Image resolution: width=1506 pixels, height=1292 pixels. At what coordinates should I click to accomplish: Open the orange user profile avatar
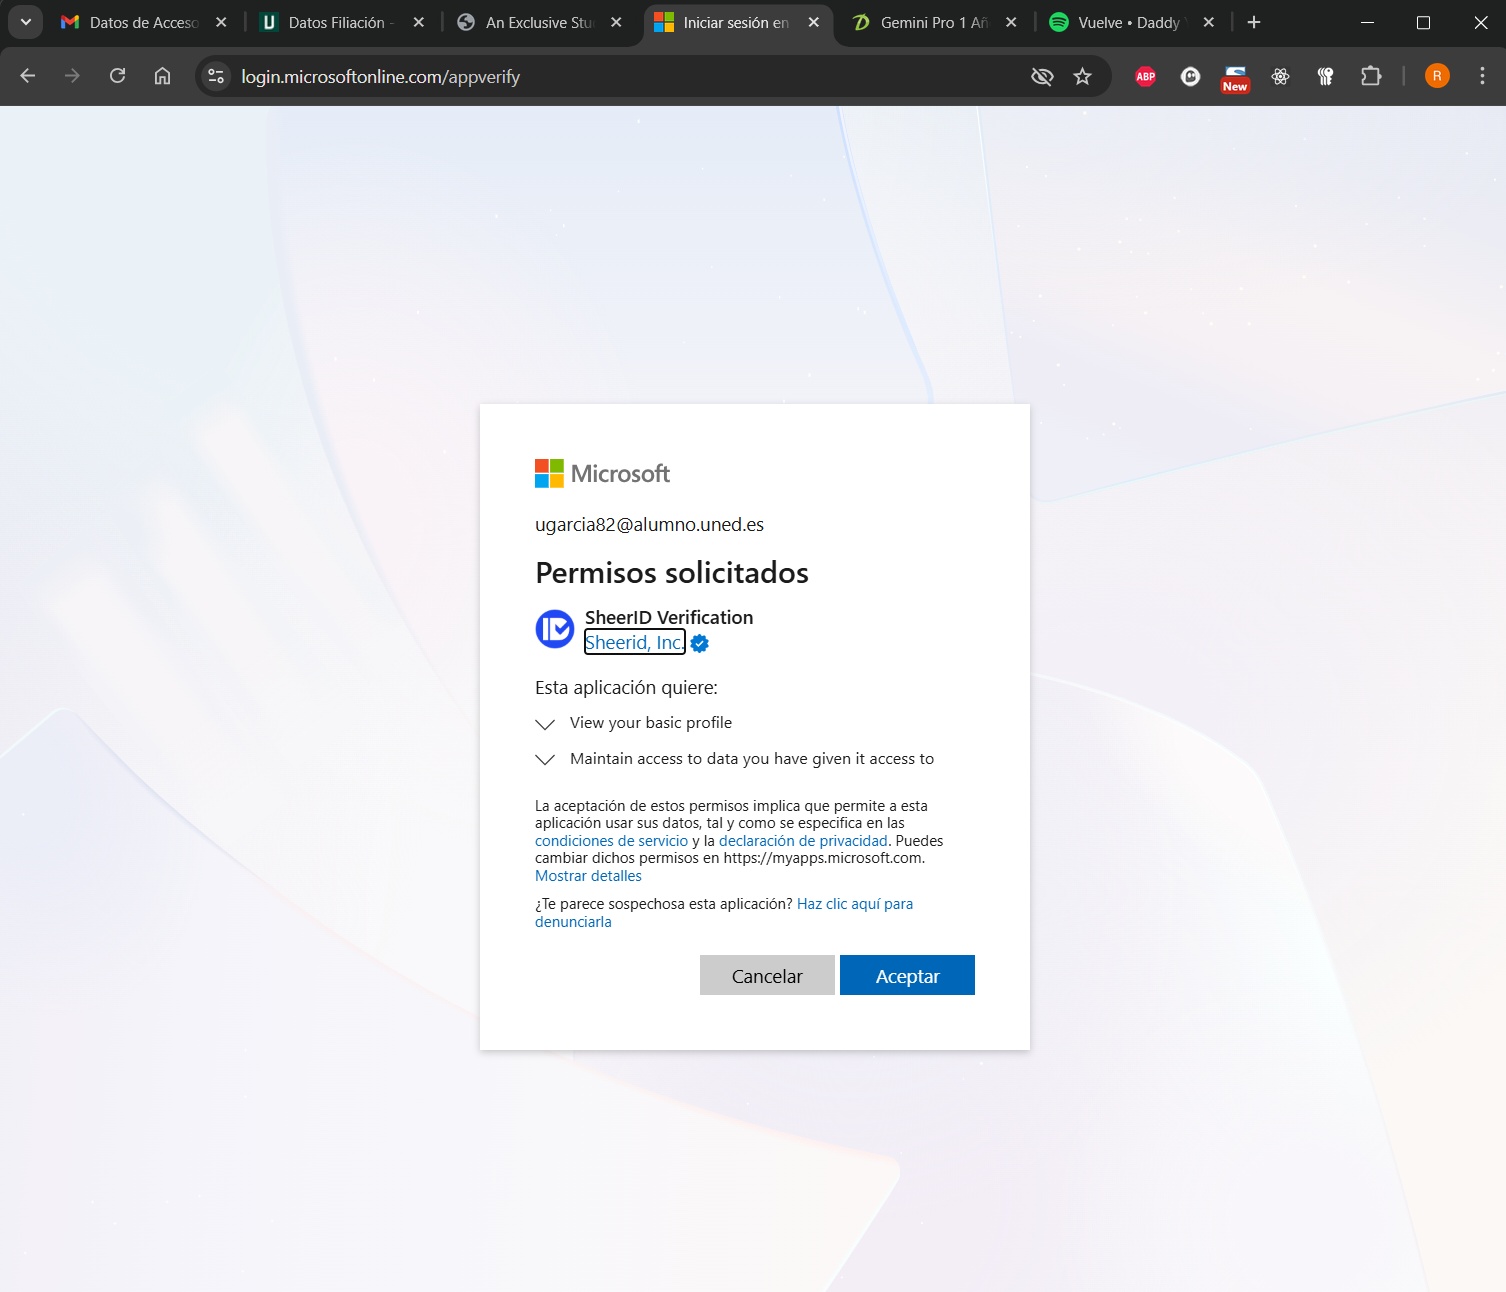(x=1436, y=77)
